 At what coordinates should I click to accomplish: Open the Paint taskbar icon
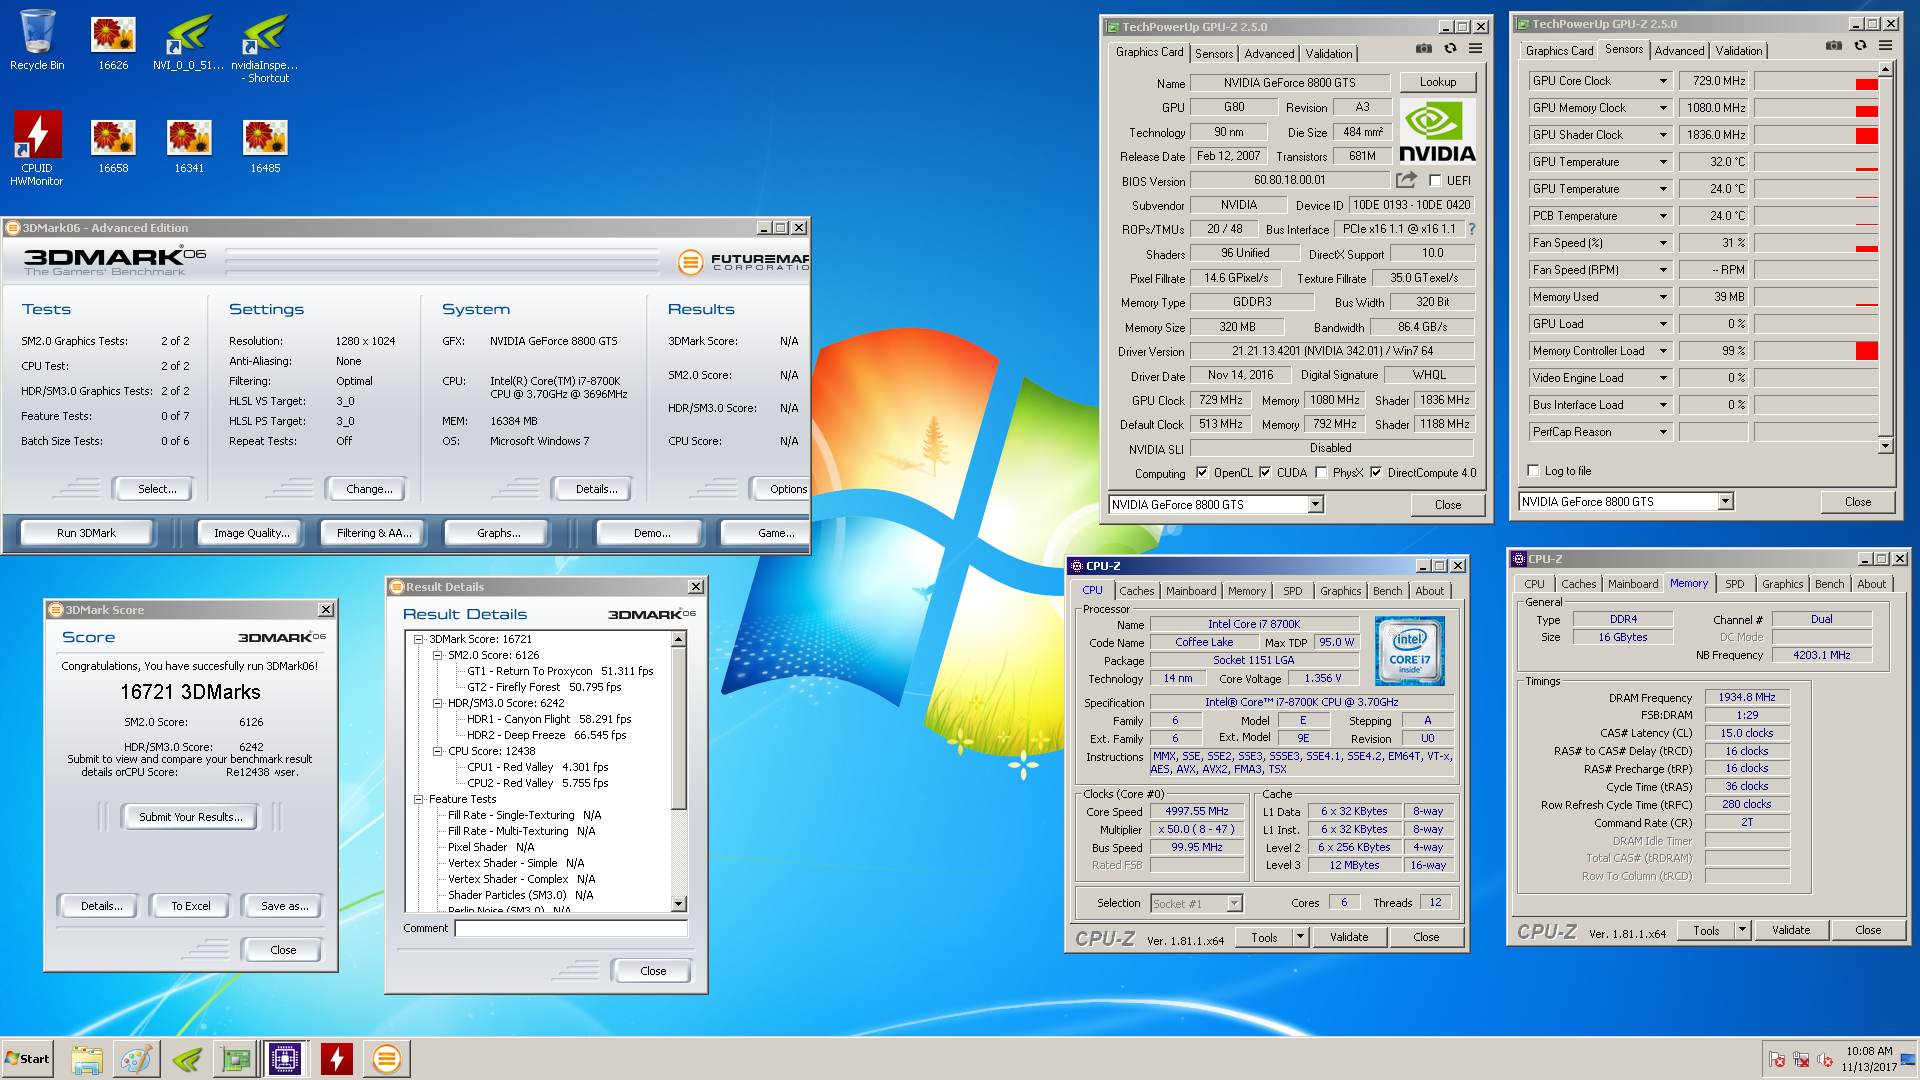136,1059
